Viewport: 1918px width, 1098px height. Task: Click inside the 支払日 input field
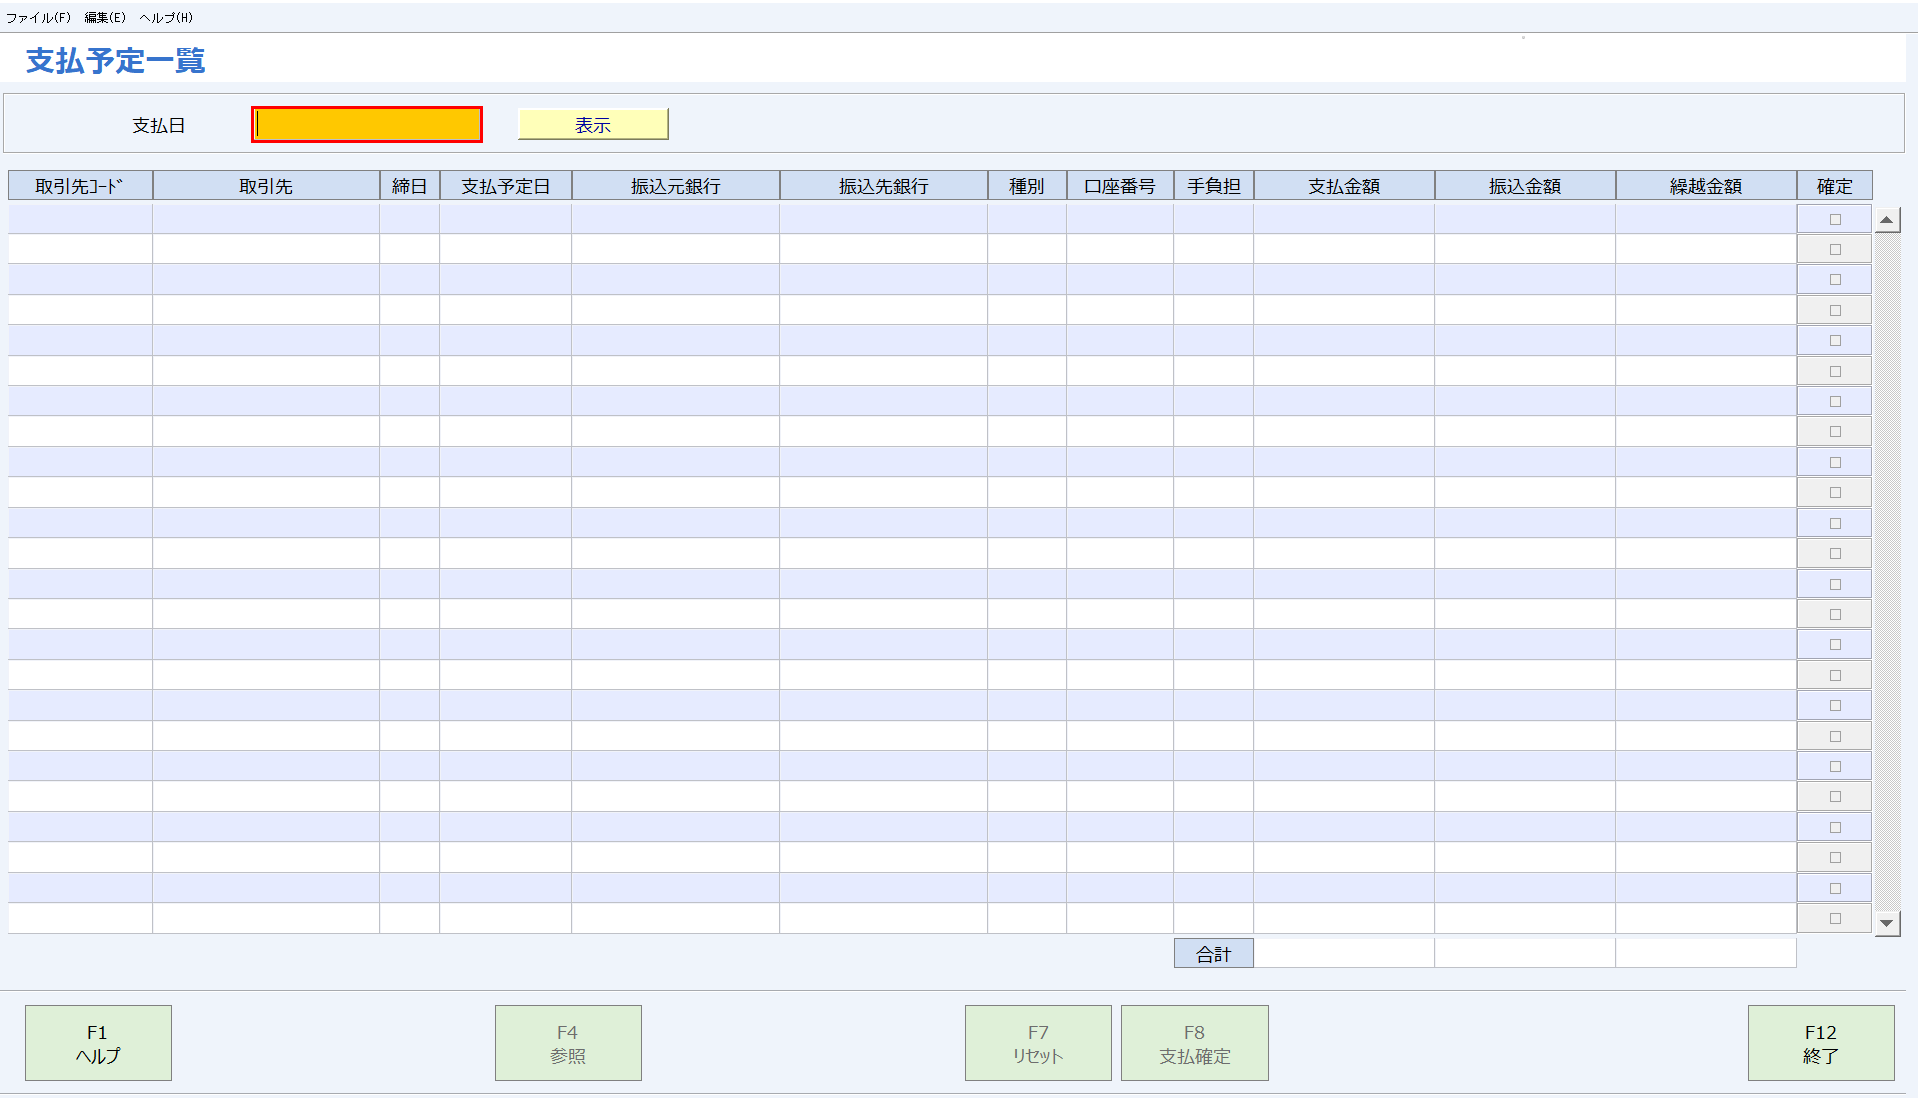point(366,123)
